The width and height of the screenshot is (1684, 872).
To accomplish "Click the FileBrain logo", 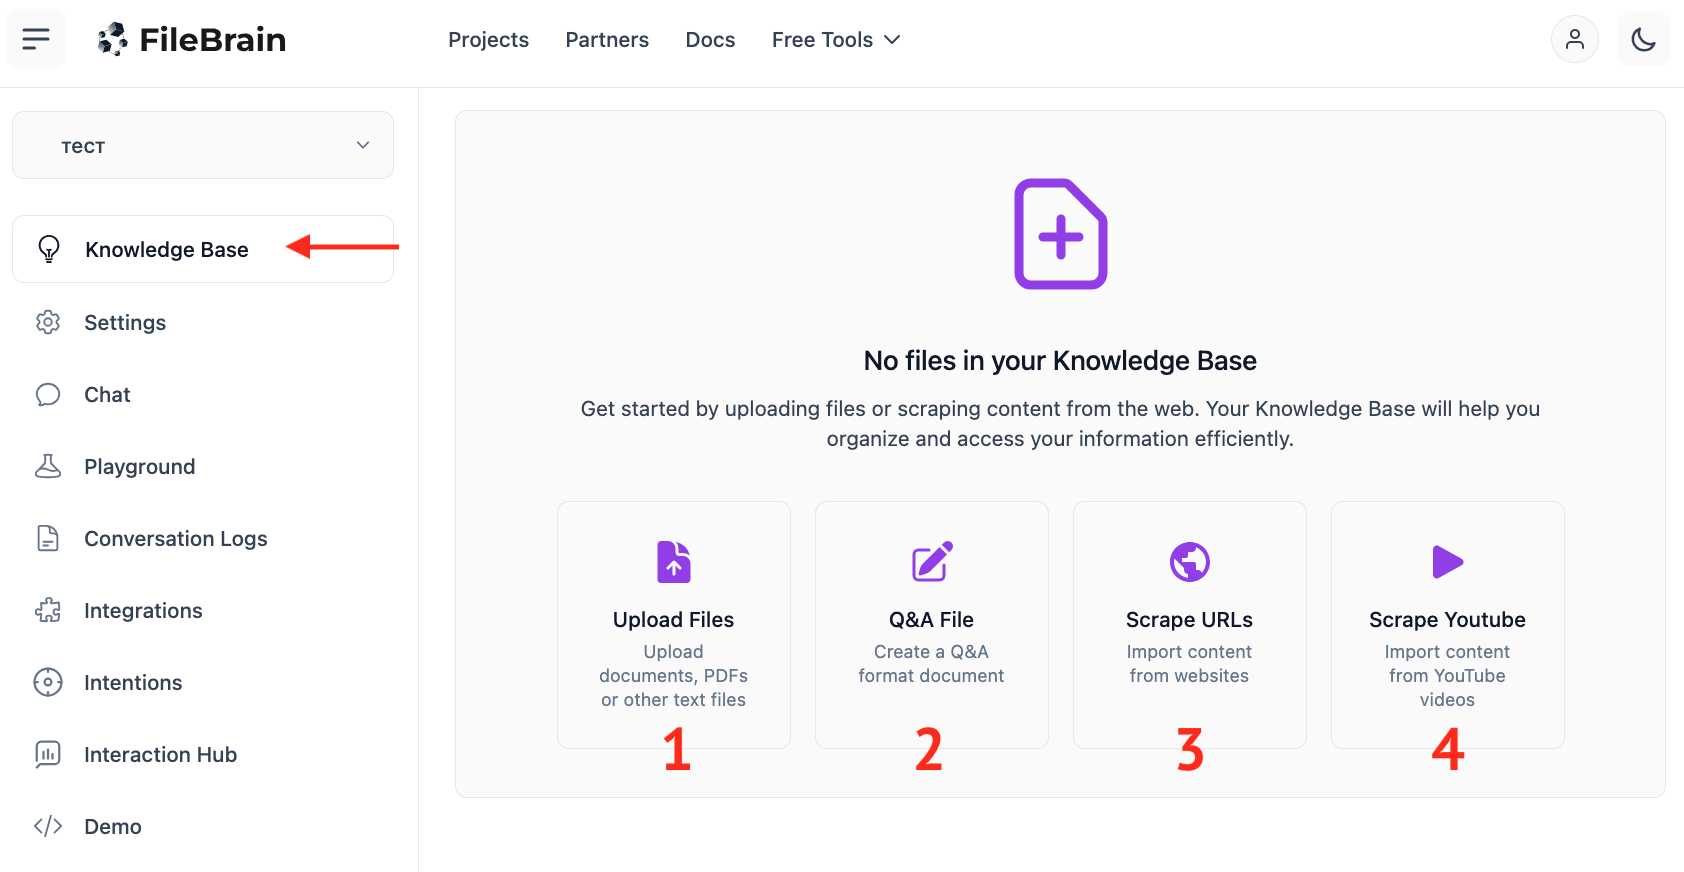I will point(192,39).
